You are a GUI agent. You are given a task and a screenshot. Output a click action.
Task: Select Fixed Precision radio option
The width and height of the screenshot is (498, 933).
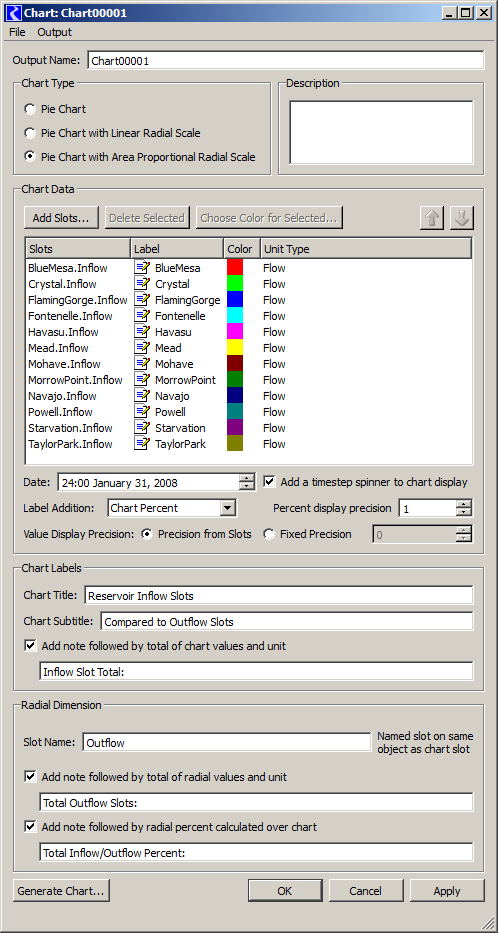(269, 534)
